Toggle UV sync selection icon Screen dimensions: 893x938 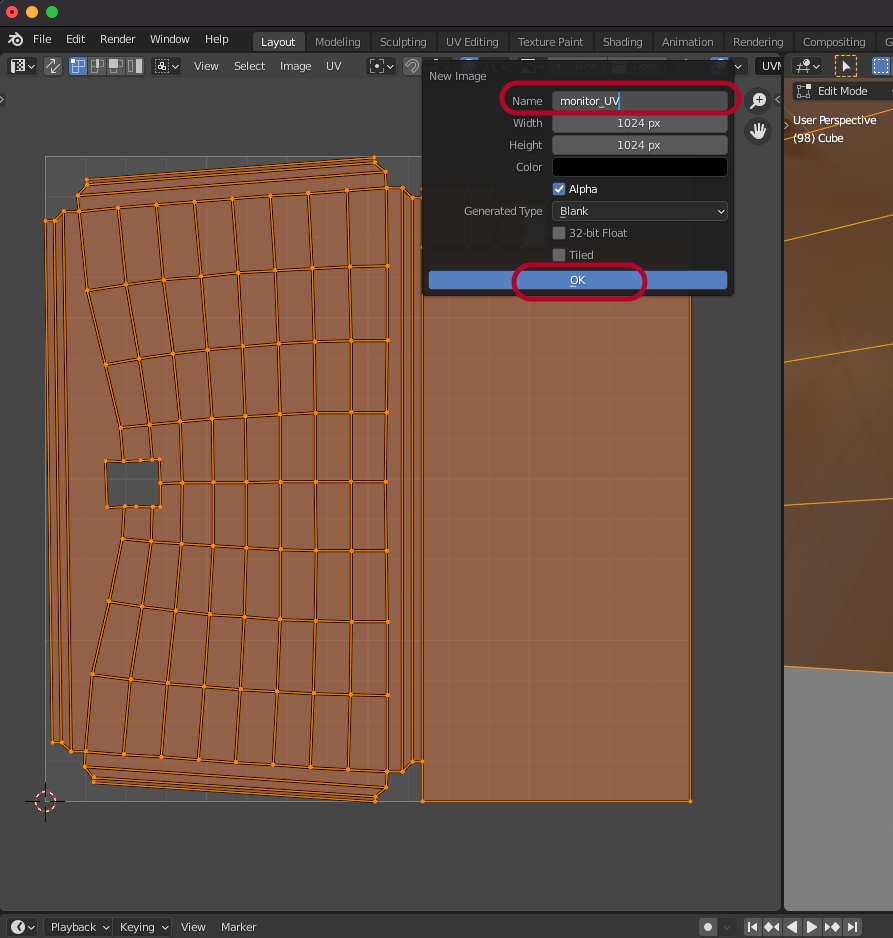[52, 66]
